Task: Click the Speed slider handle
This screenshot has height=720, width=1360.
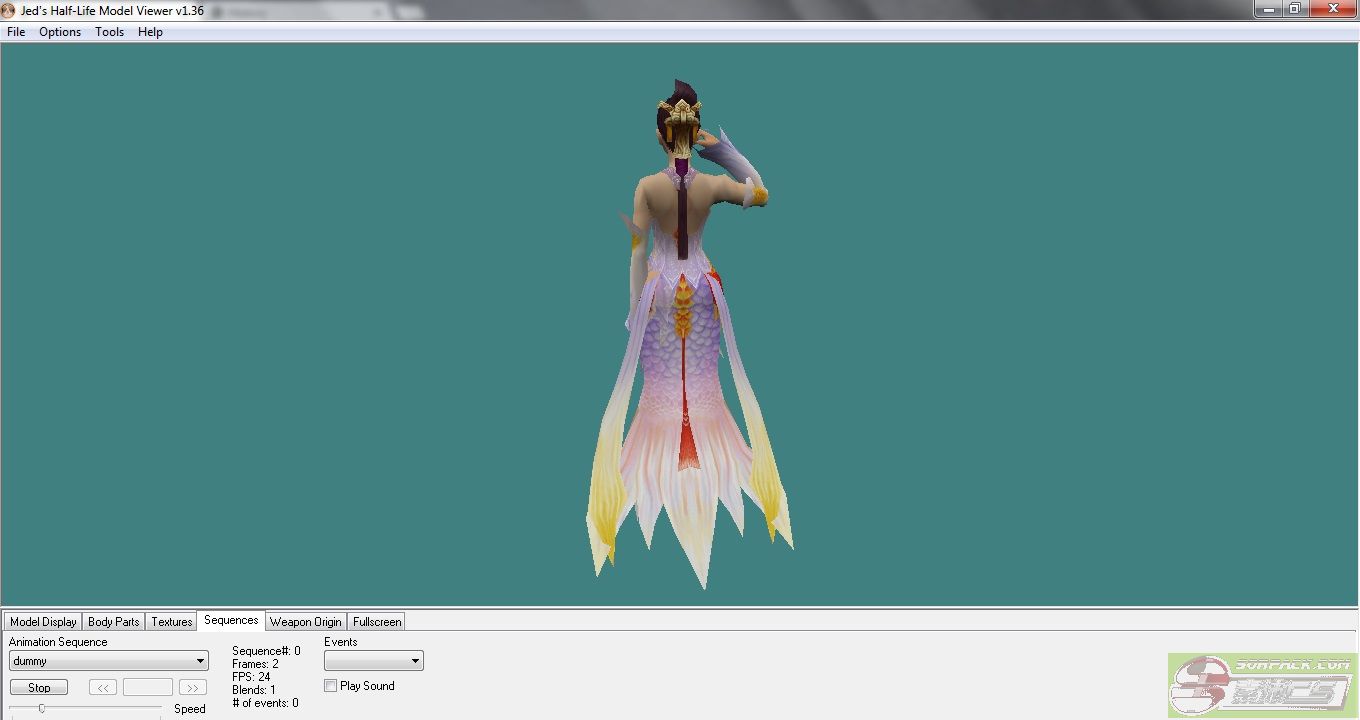Action: 41,708
